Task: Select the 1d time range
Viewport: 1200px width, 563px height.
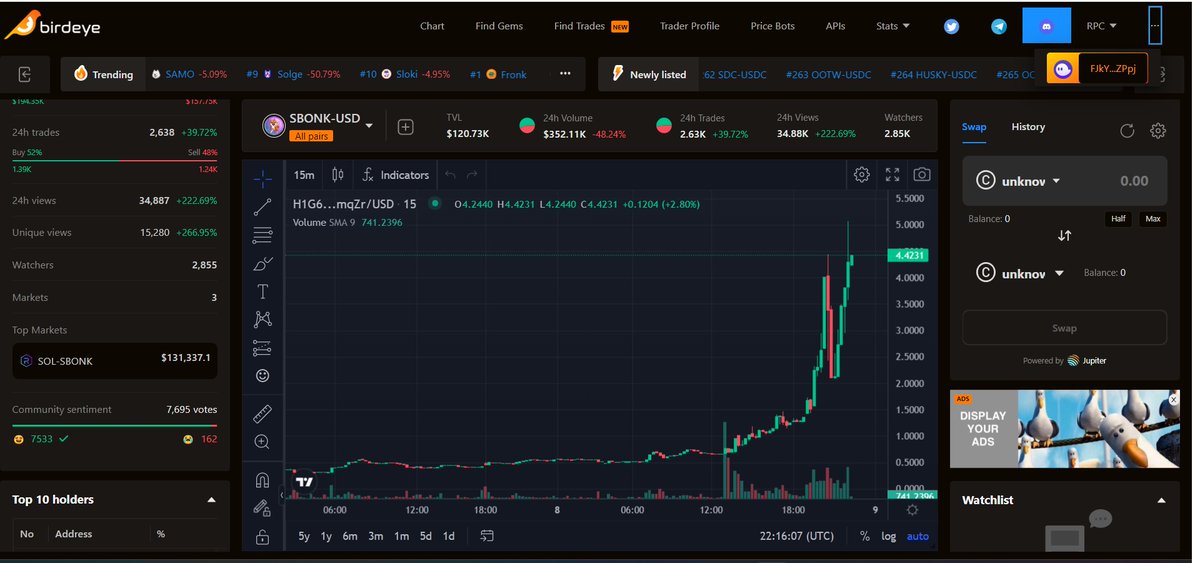Action: (x=449, y=536)
